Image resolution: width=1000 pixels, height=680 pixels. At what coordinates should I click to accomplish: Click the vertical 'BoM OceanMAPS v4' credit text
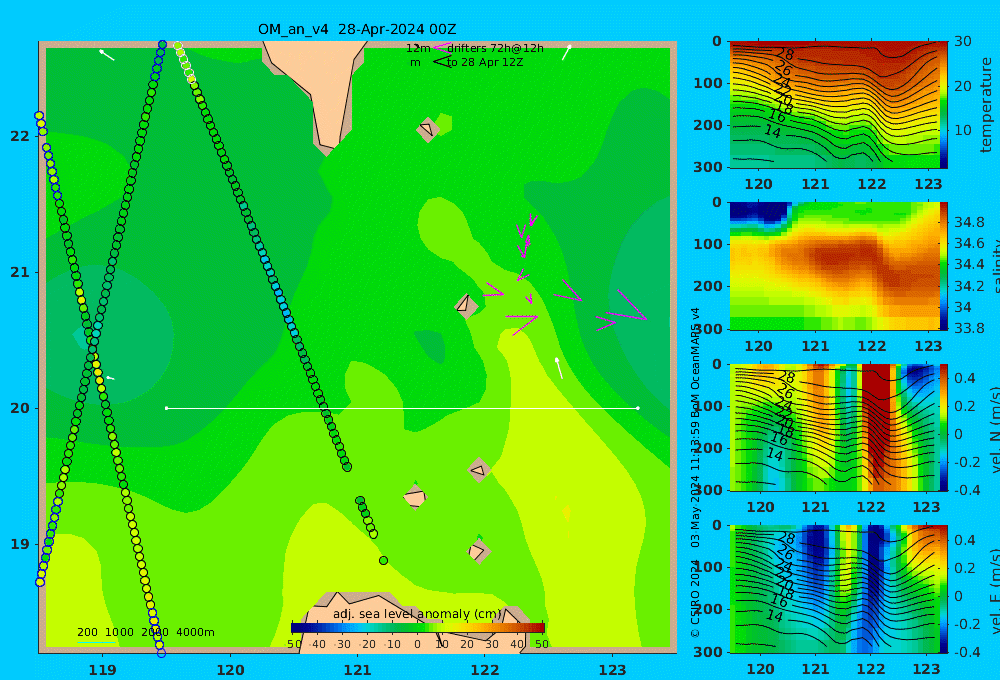695,361
